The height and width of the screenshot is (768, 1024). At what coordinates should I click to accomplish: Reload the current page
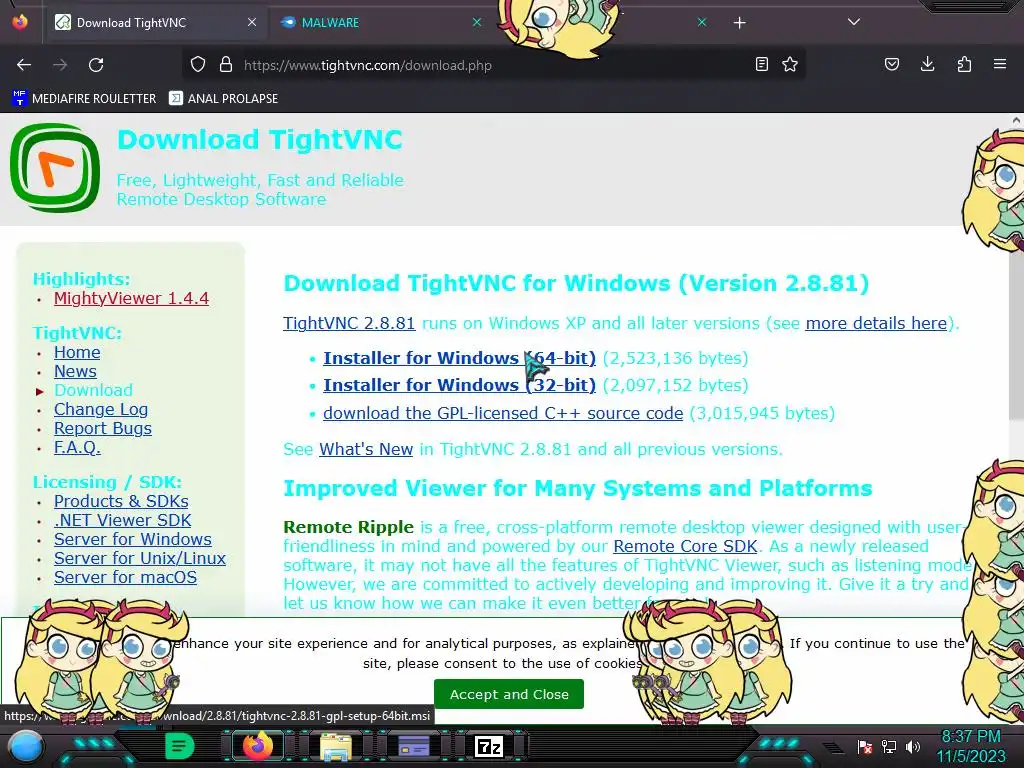click(96, 65)
